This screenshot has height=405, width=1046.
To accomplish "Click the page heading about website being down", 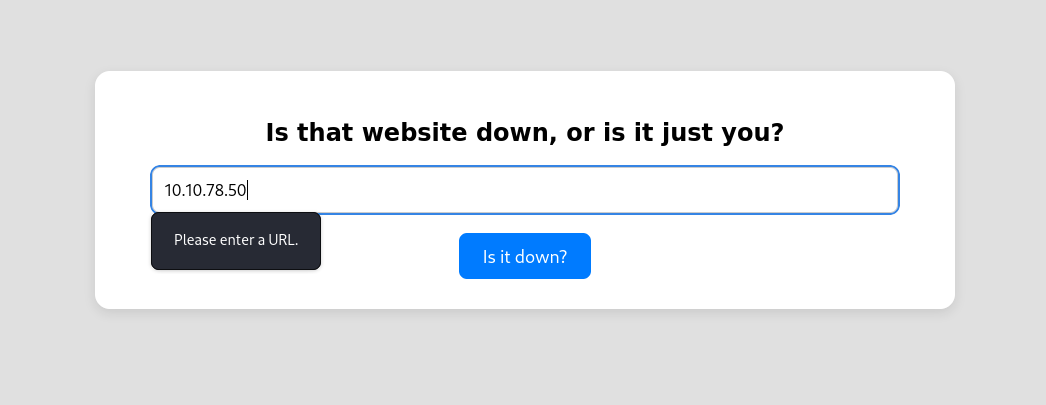I will [524, 133].
